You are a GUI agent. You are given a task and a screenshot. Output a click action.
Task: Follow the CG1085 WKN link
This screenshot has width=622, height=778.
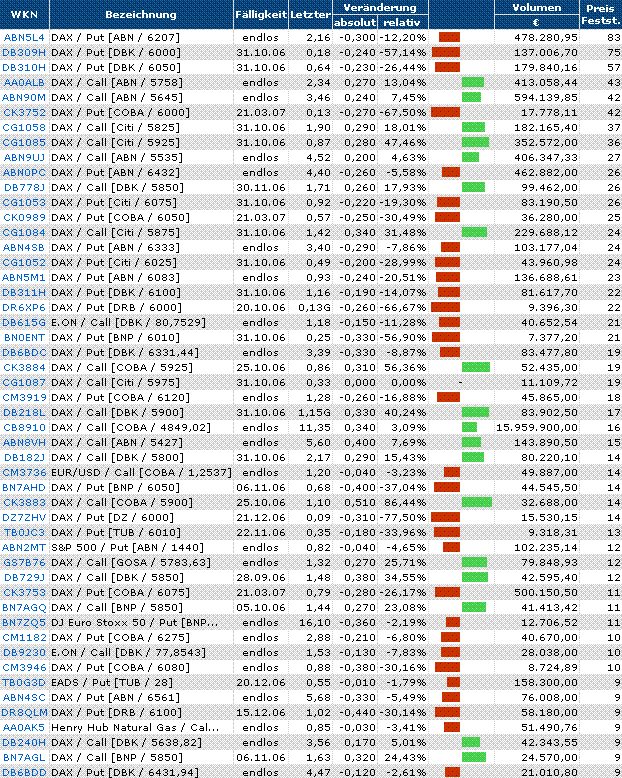tap(24, 142)
